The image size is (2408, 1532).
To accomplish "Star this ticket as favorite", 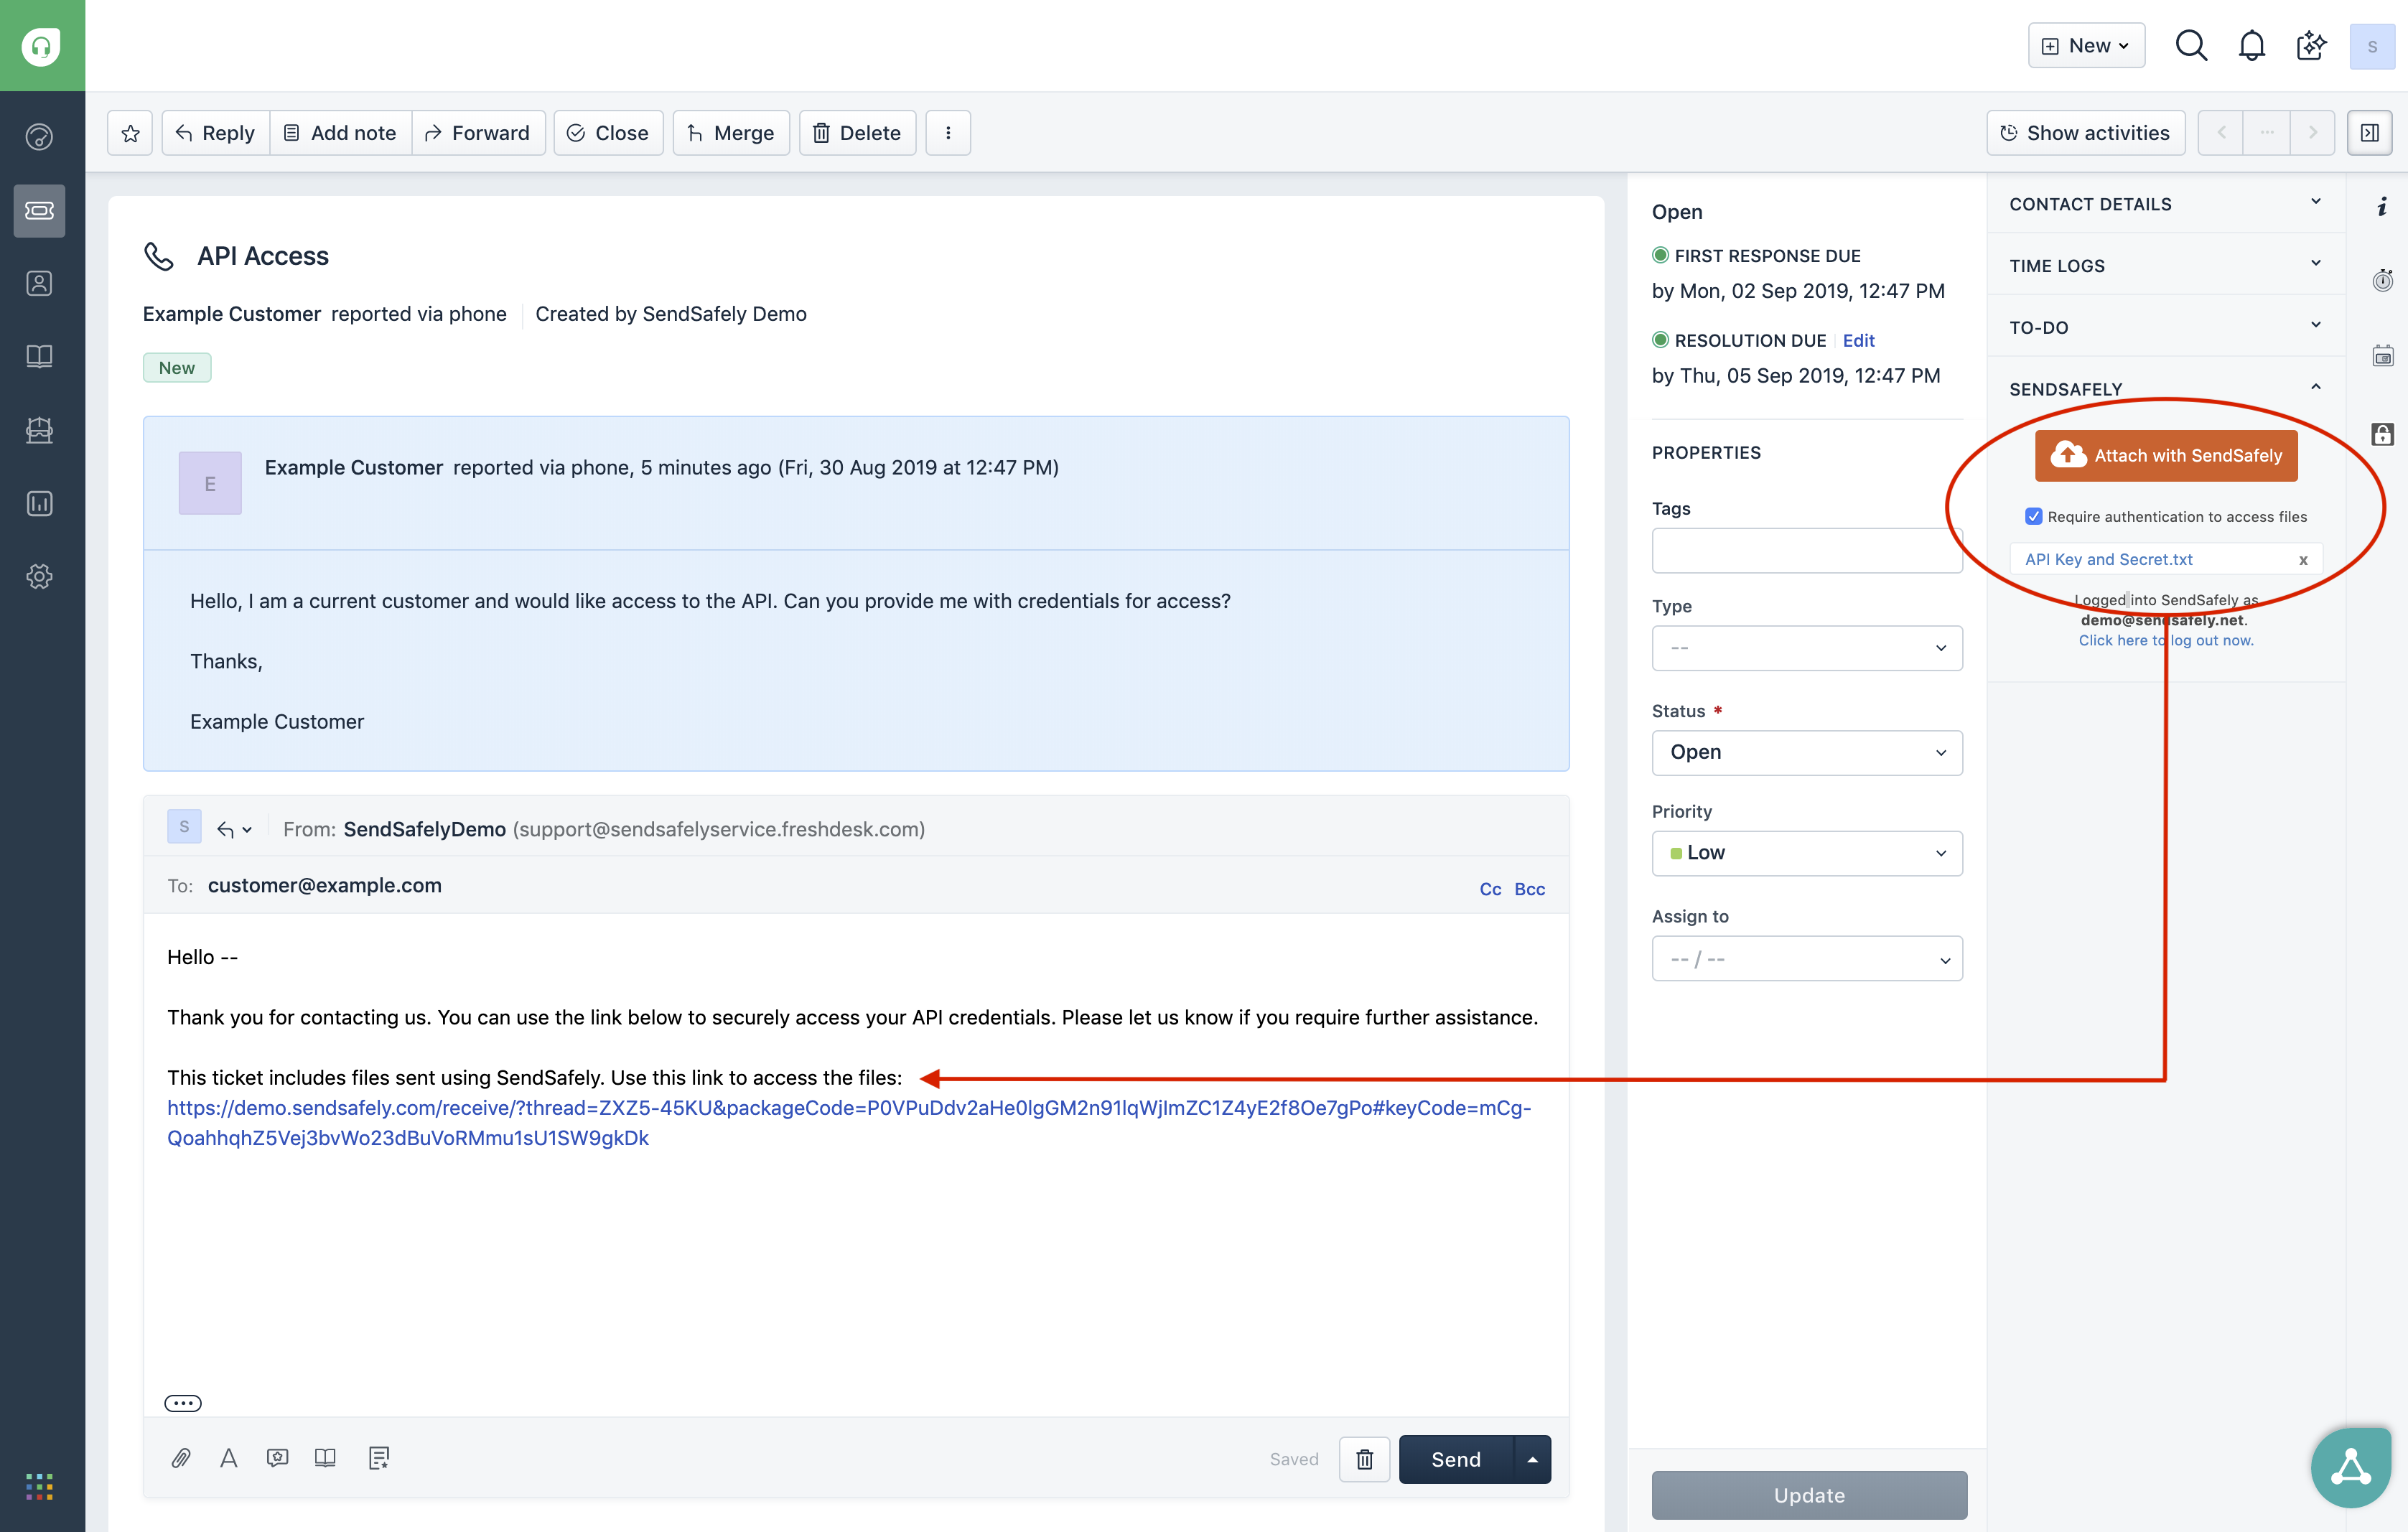I will [130, 132].
